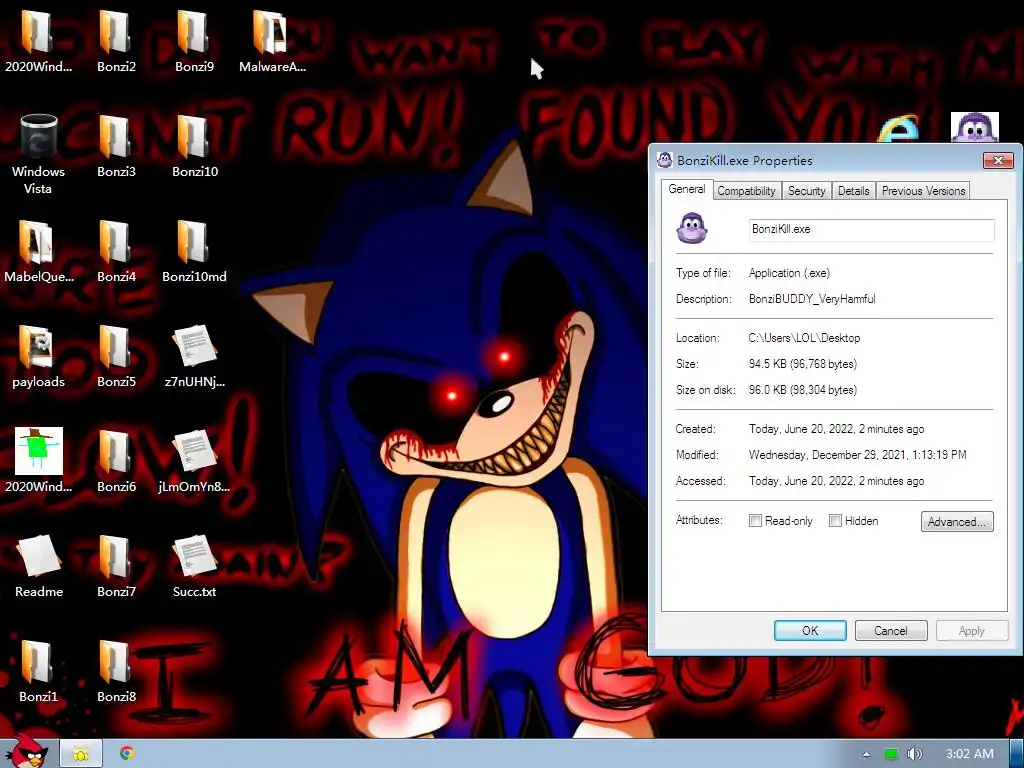Open Chrome from the taskbar
The width and height of the screenshot is (1024, 768).
click(x=127, y=754)
